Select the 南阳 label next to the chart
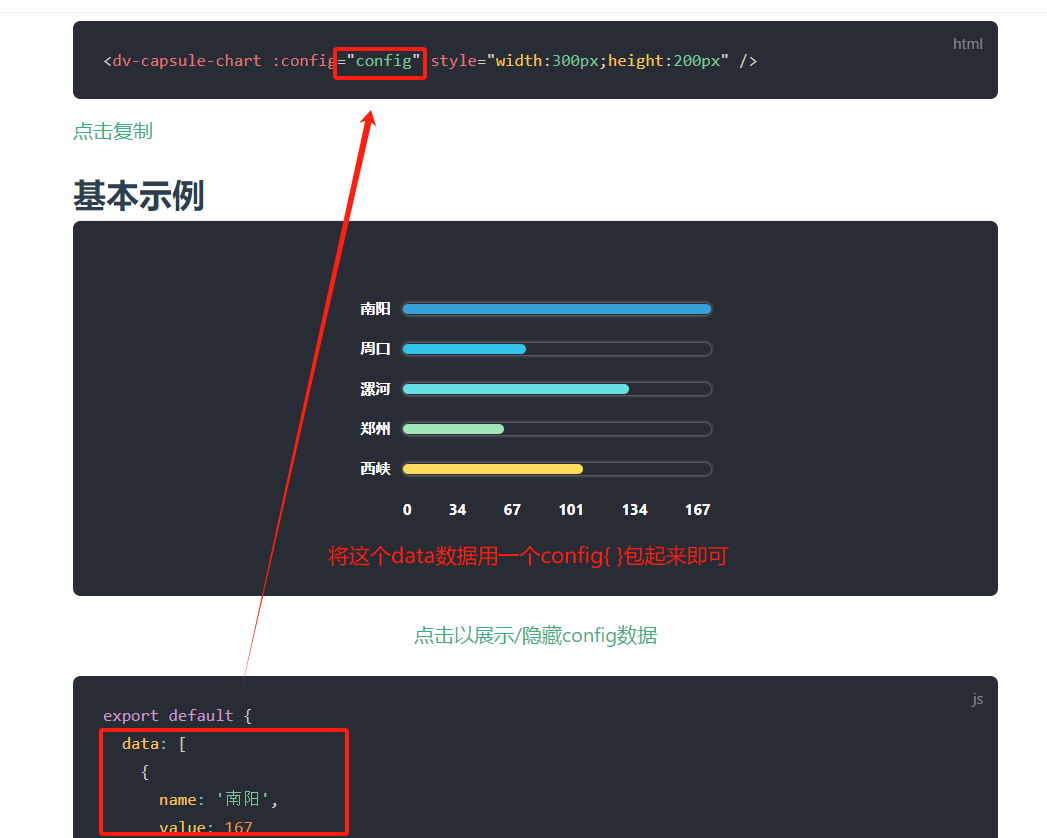1047x838 pixels. click(374, 308)
